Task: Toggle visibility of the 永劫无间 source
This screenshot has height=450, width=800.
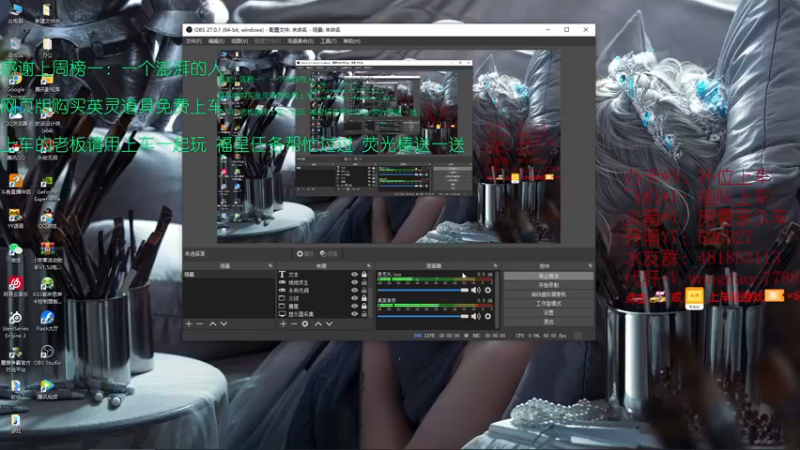Action: (355, 290)
